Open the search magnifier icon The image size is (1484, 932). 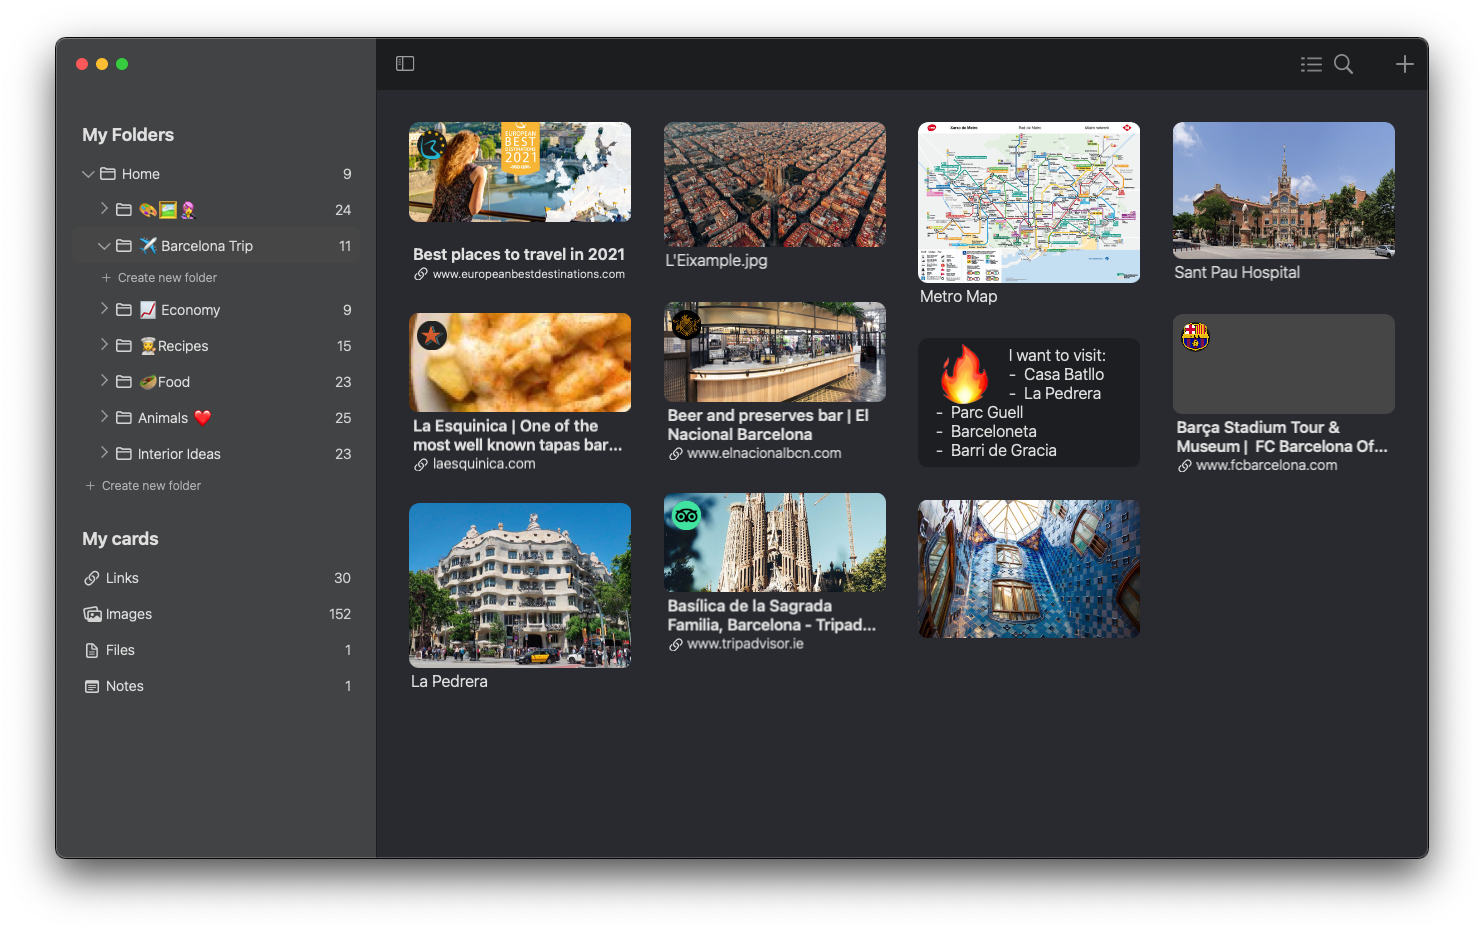click(1344, 64)
